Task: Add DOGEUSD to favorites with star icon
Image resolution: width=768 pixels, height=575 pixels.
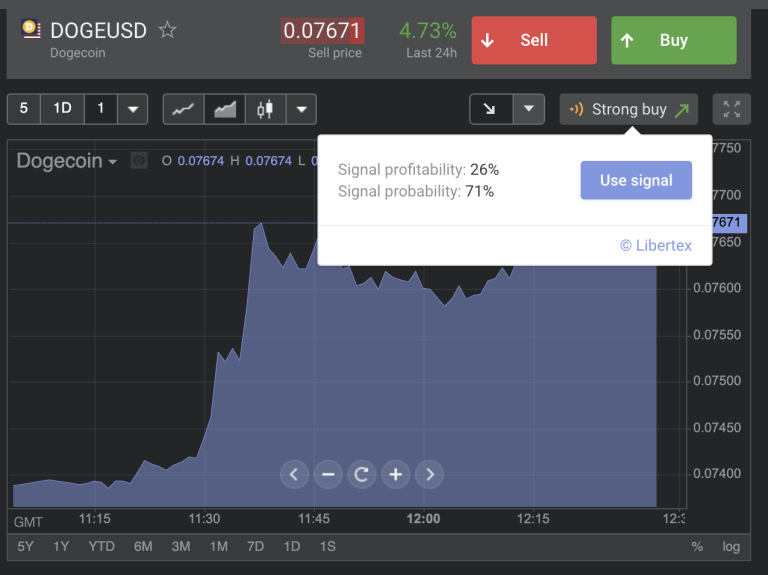Action: (168, 30)
